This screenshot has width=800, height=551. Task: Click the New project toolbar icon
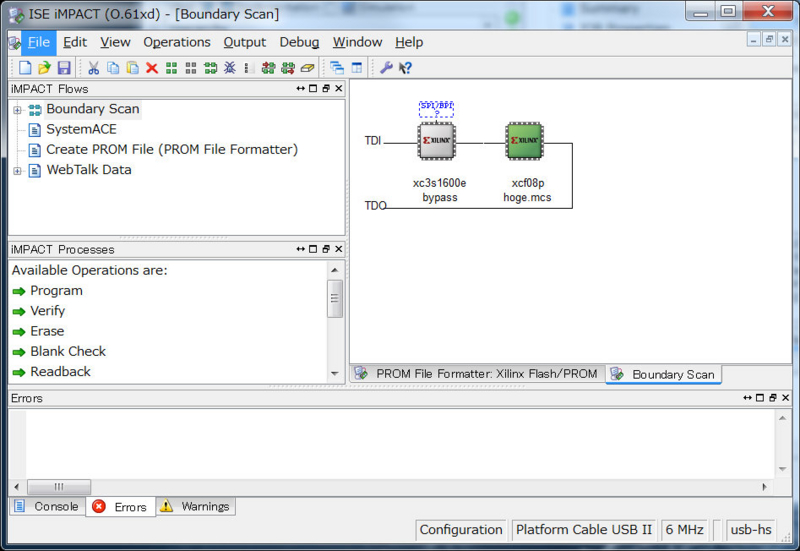coord(25,68)
